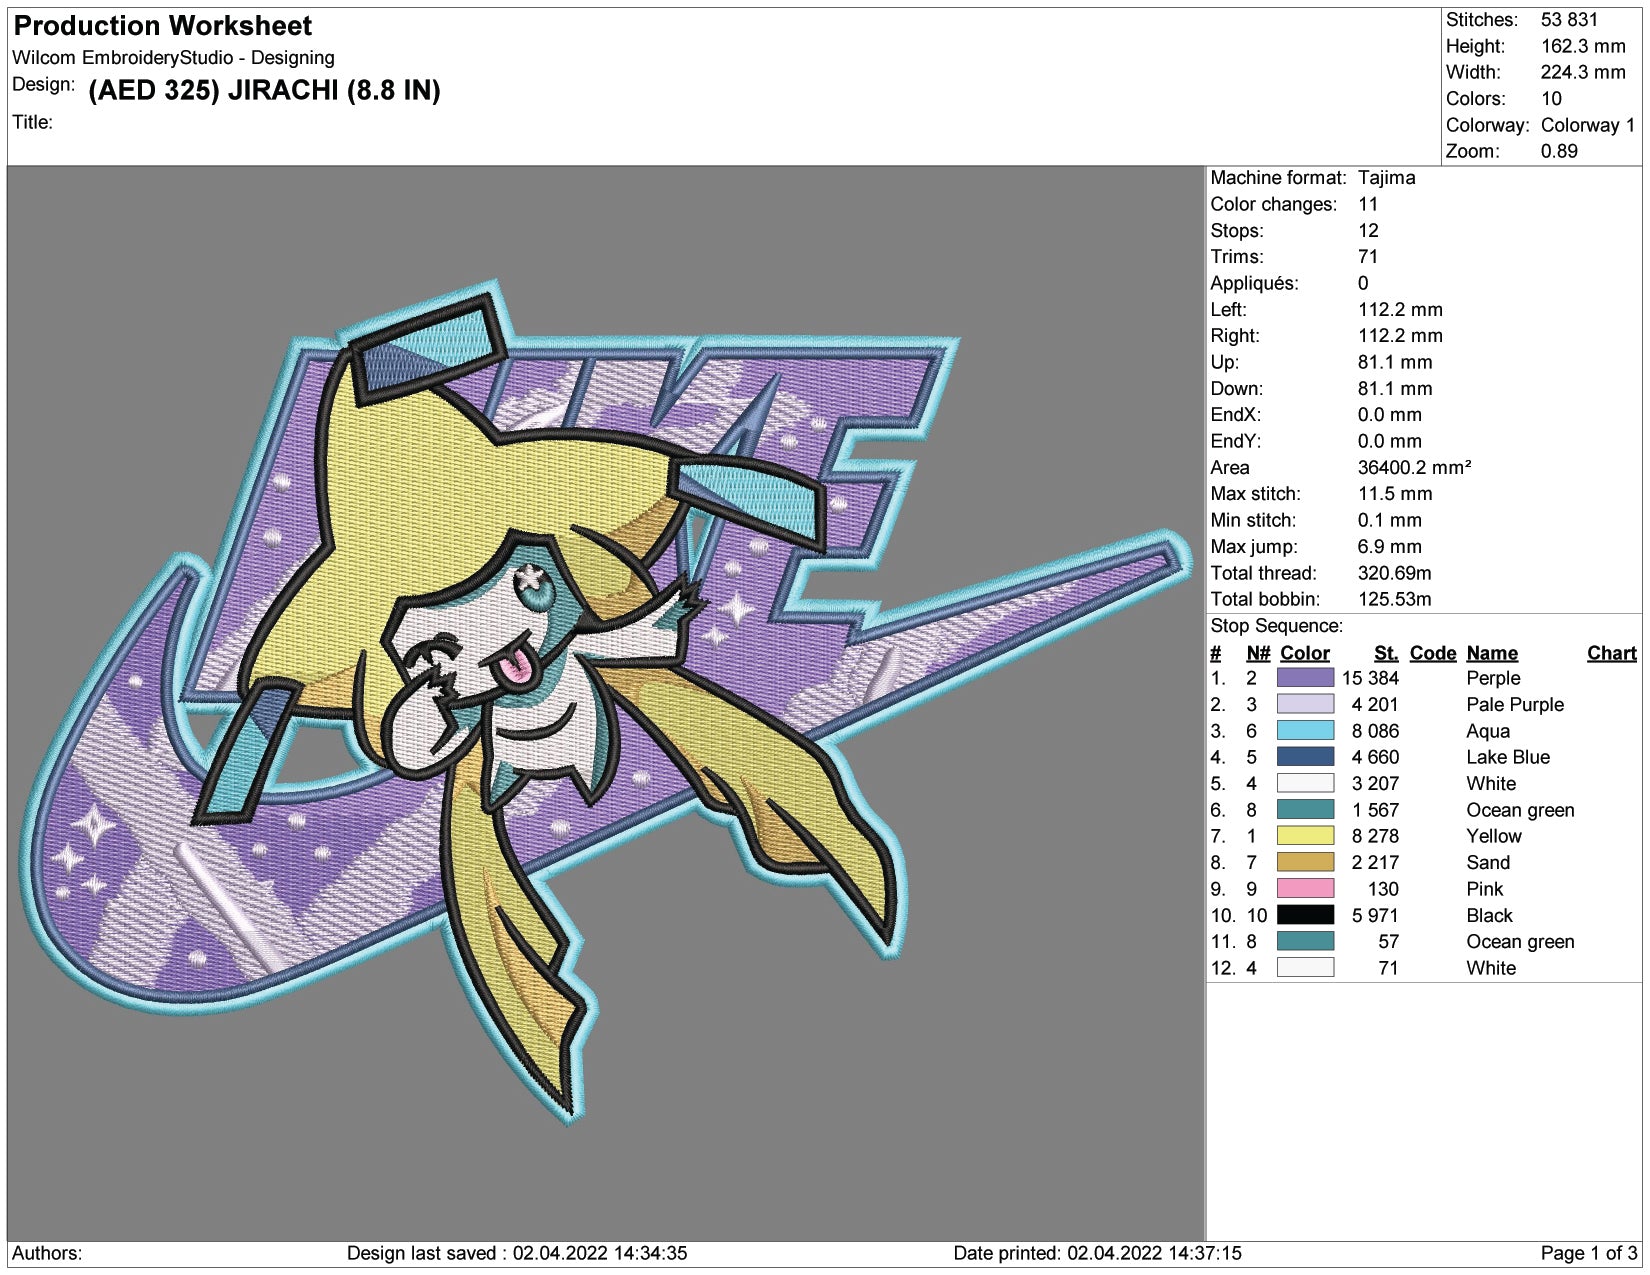Click the 'Title:' label

pyautogui.click(x=32, y=122)
